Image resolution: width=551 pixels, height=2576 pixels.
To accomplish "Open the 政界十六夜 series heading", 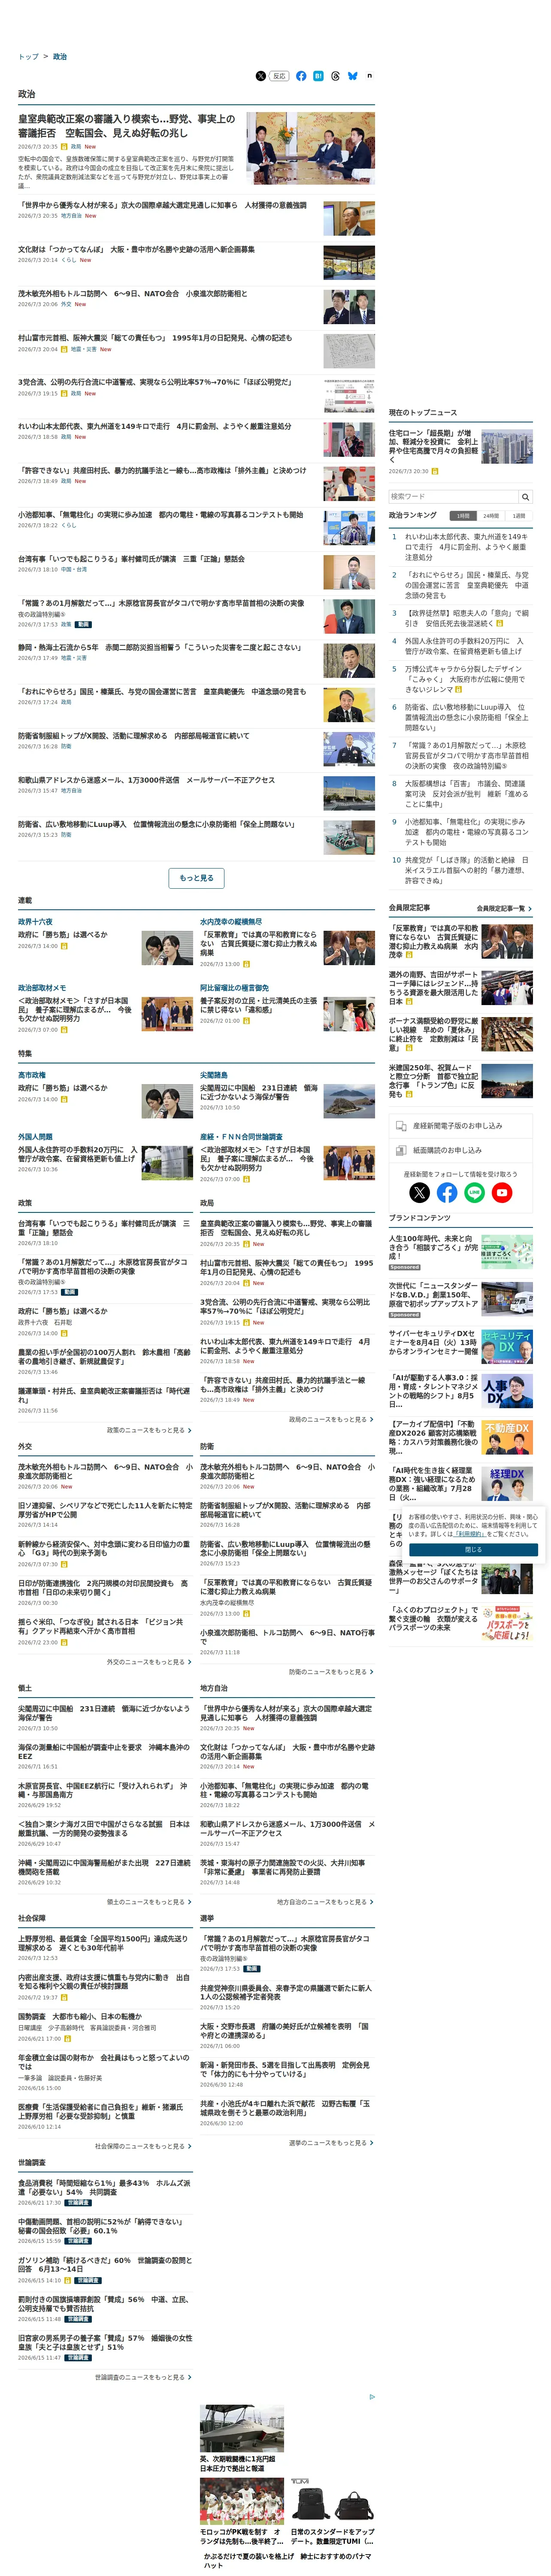I will point(35,922).
